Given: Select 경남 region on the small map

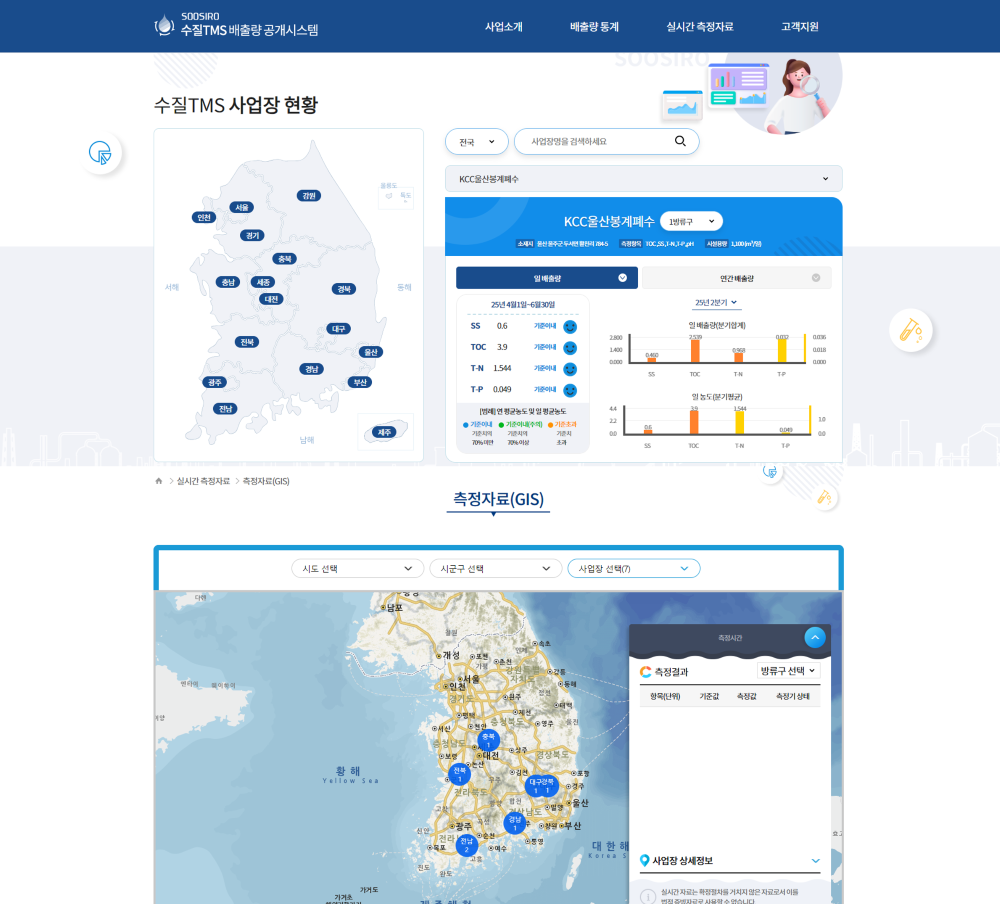Looking at the screenshot, I should tap(311, 369).
